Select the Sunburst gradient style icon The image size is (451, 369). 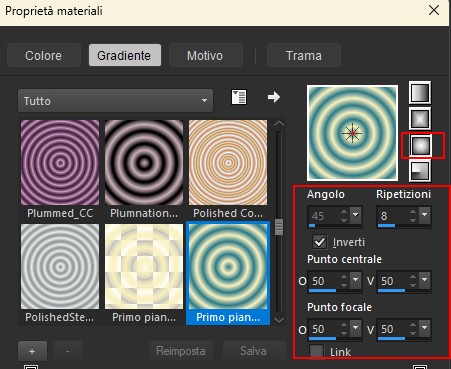[x=420, y=145]
